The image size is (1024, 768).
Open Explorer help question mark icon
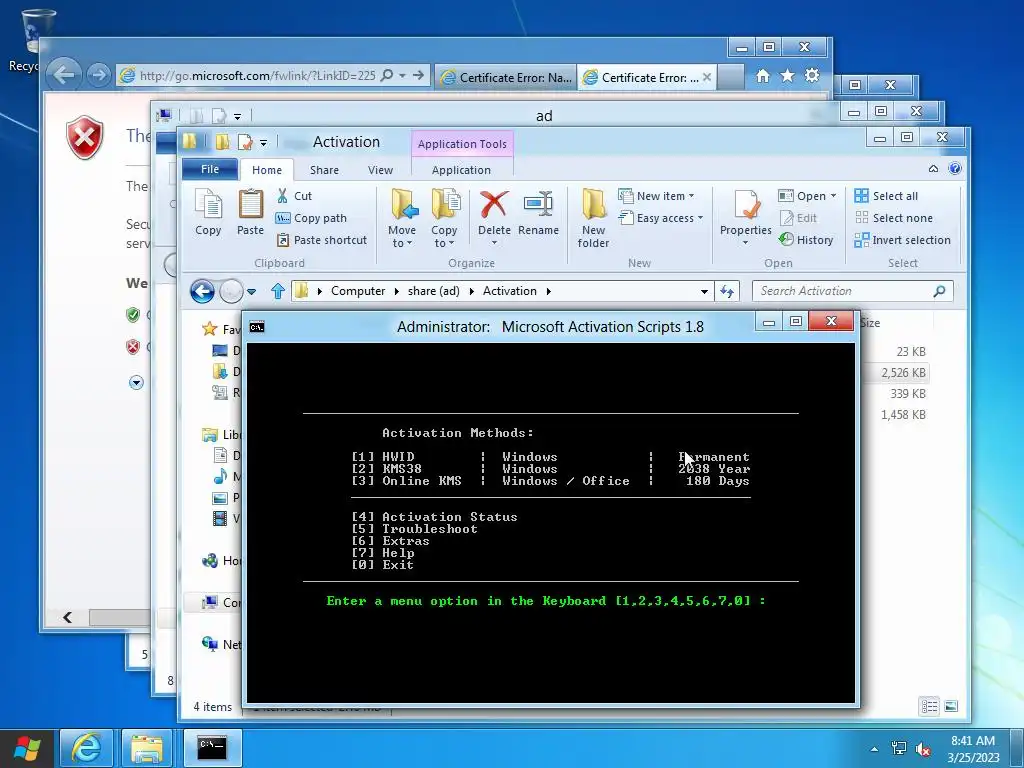pos(955,169)
